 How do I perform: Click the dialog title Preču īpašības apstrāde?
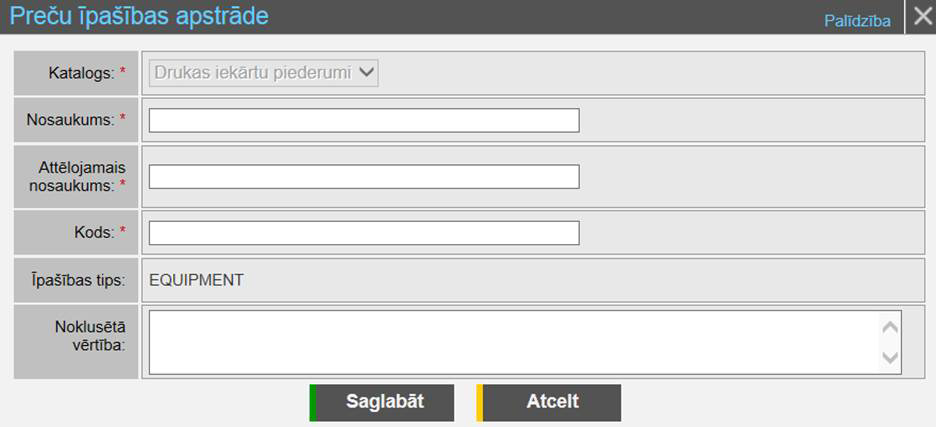[x=139, y=17]
